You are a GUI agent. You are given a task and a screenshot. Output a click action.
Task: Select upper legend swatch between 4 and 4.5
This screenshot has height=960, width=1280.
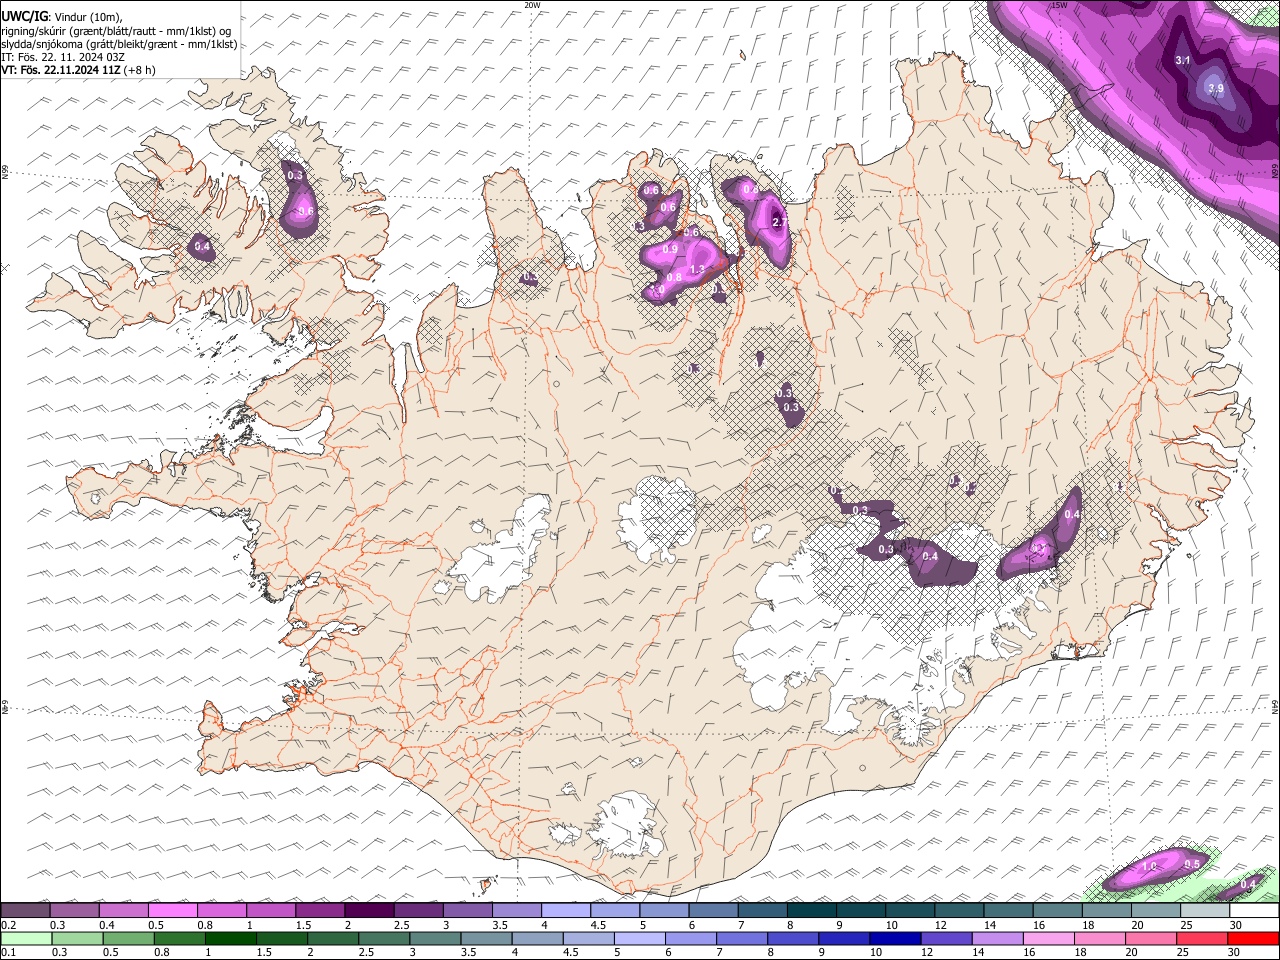point(565,911)
